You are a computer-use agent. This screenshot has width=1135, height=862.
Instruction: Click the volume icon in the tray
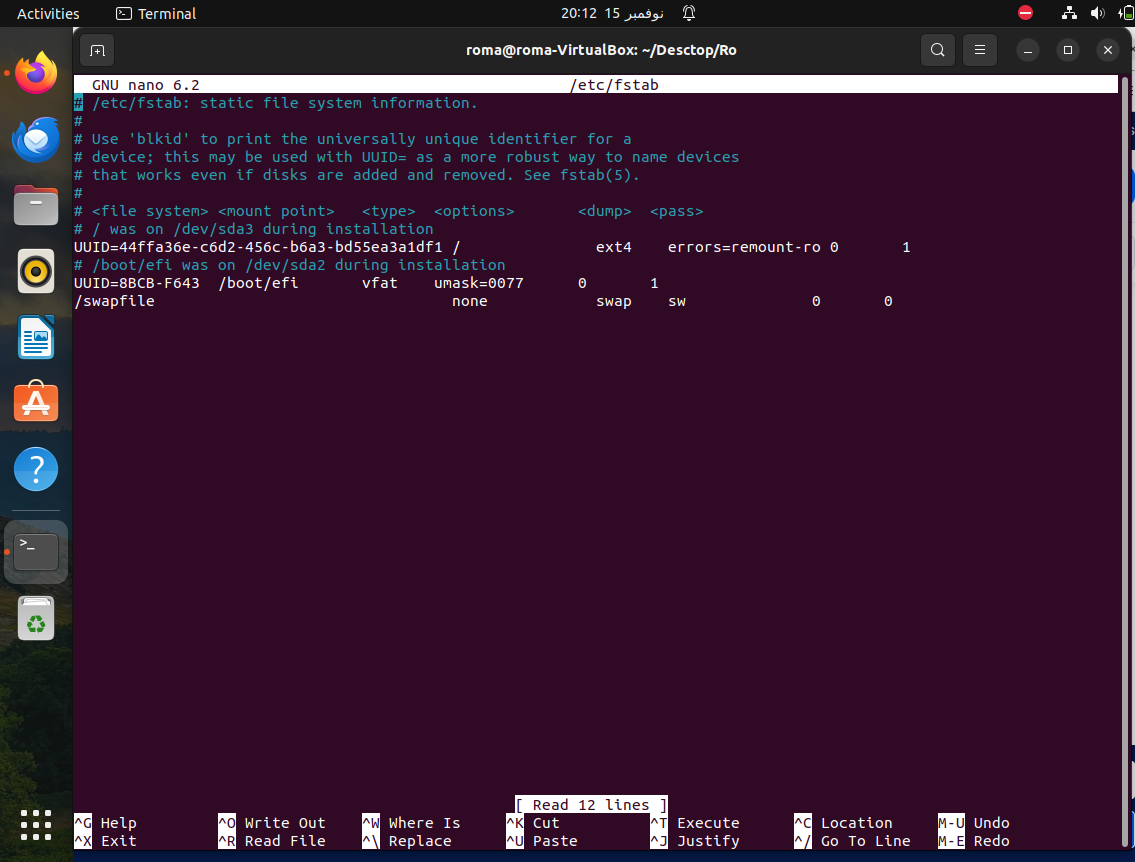click(1097, 13)
